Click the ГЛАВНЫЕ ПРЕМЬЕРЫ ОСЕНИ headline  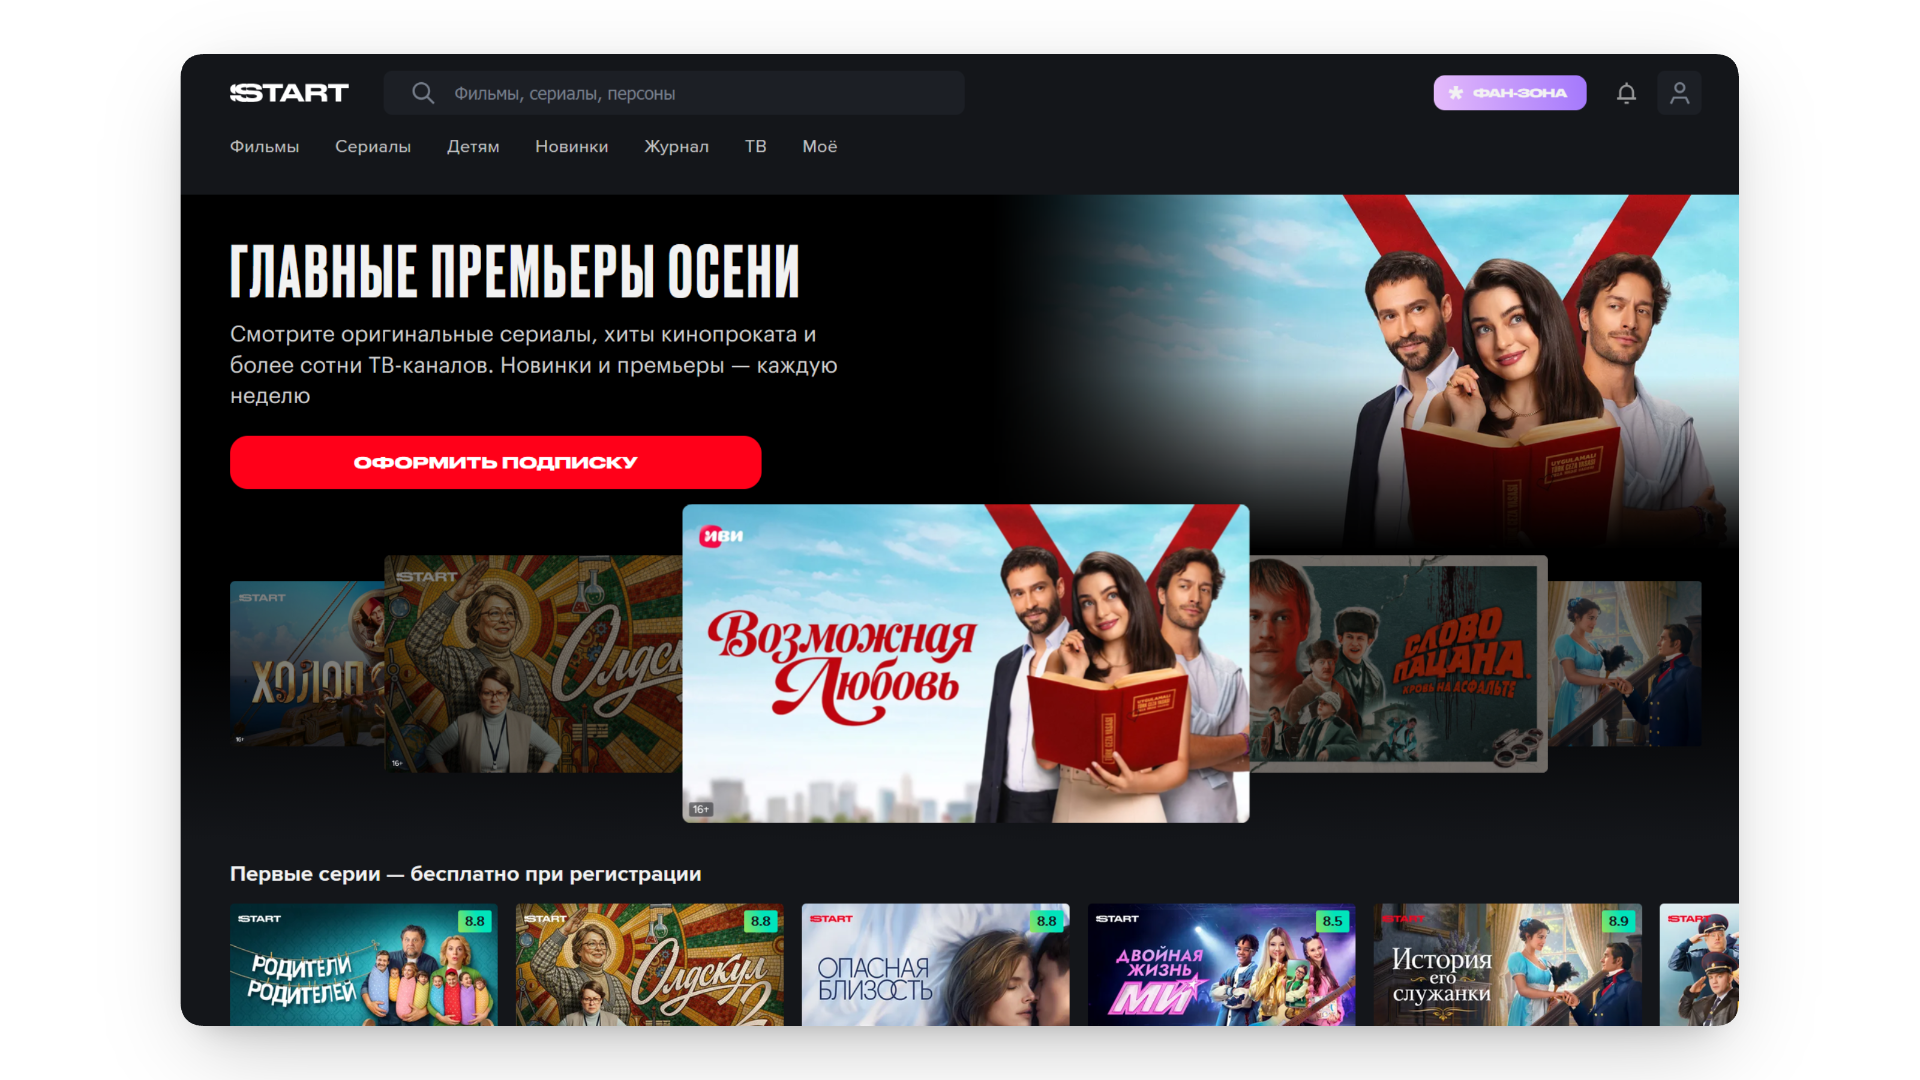point(515,271)
